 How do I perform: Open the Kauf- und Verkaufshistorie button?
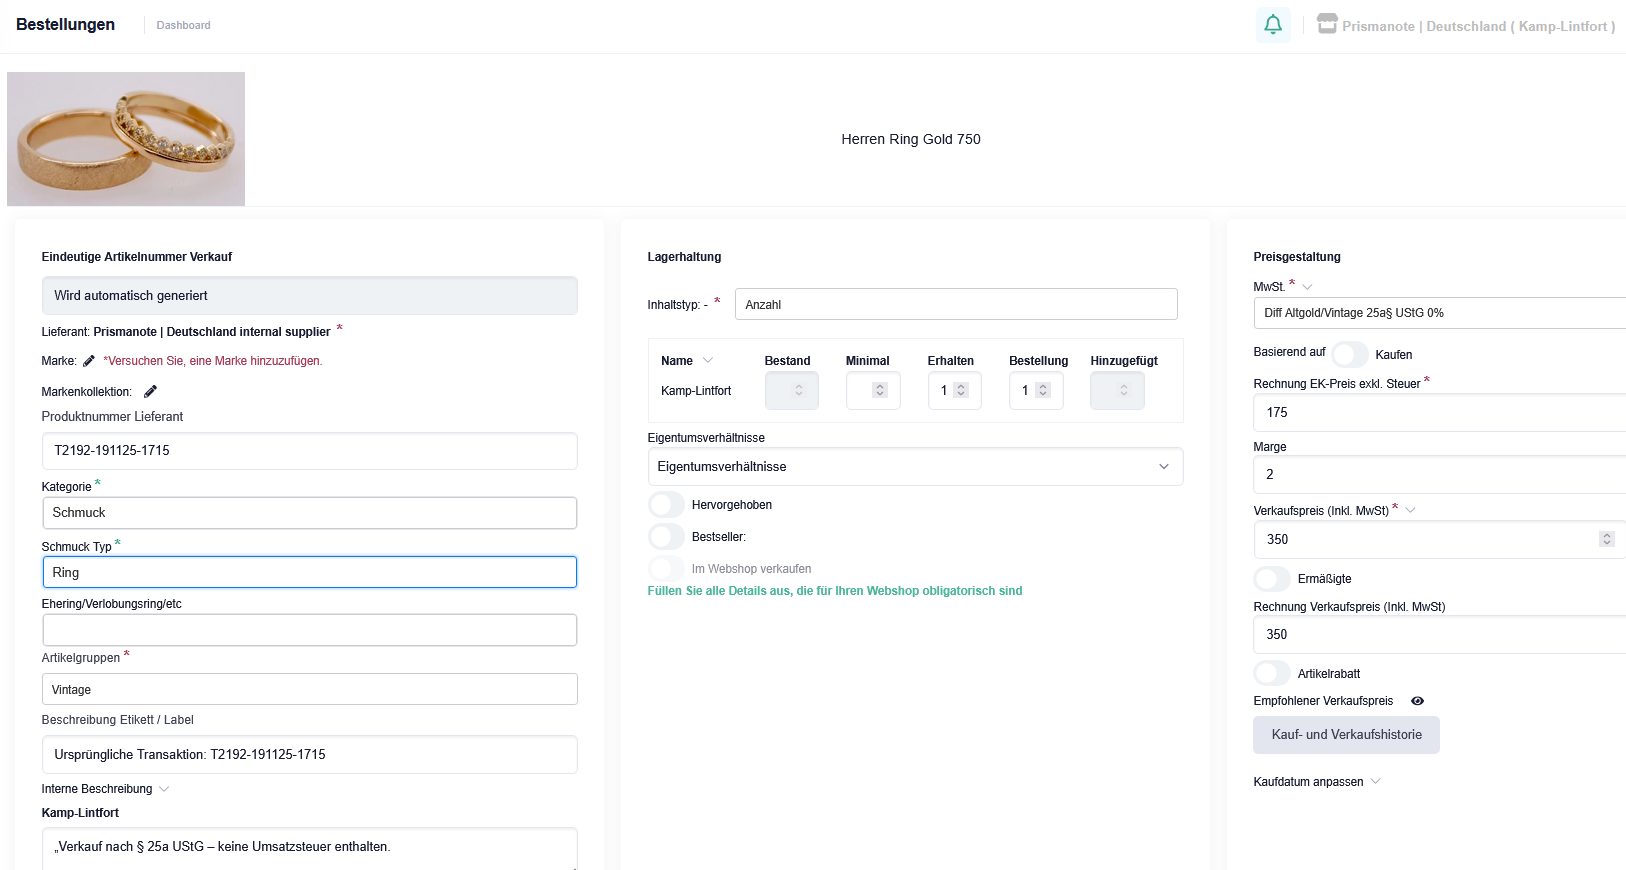pos(1345,735)
